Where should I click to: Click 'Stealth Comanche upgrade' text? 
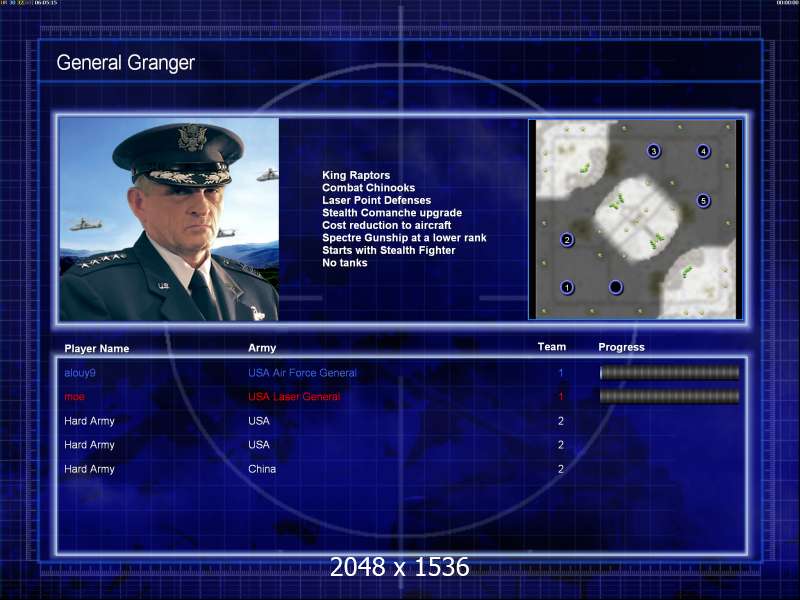click(392, 213)
